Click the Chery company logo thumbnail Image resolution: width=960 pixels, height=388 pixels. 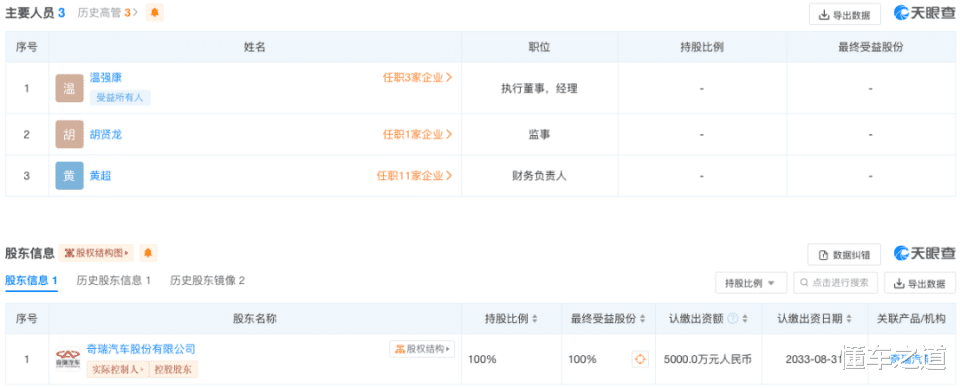pos(68,359)
